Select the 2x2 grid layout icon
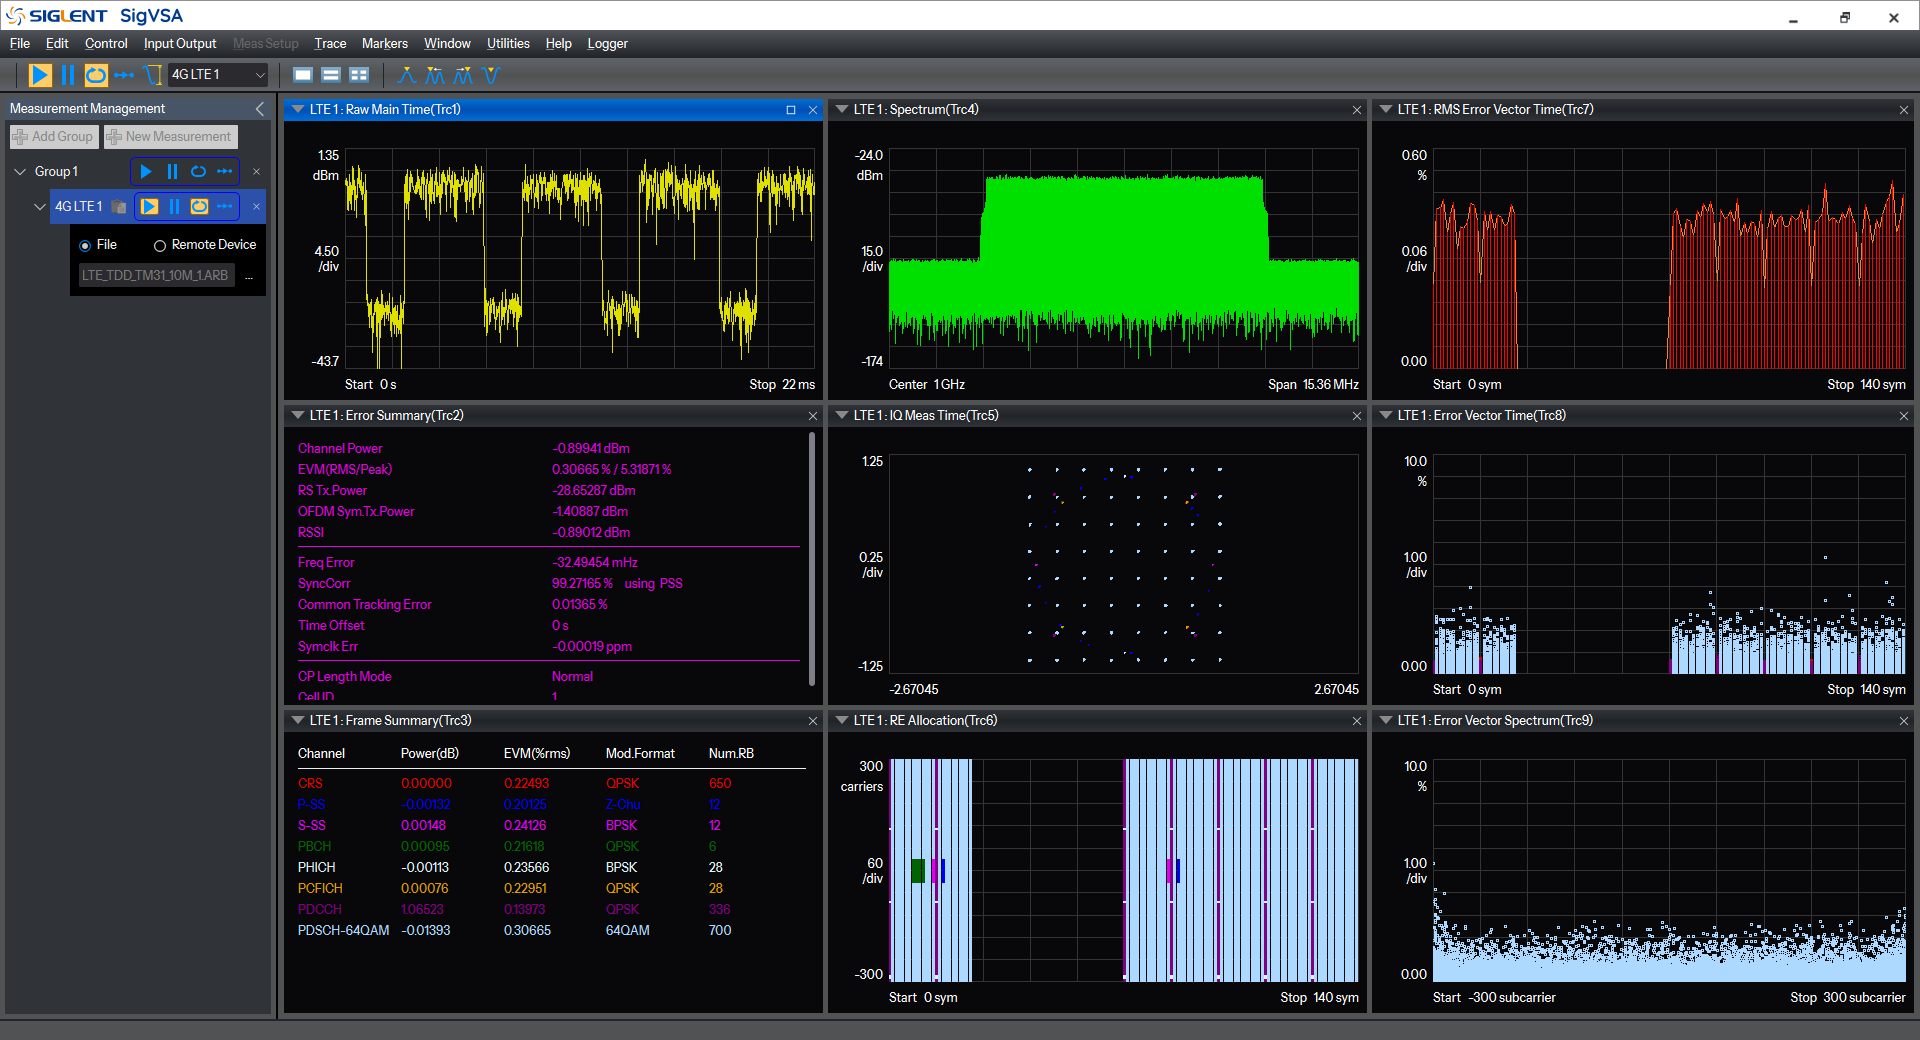The image size is (1920, 1040). pos(359,75)
